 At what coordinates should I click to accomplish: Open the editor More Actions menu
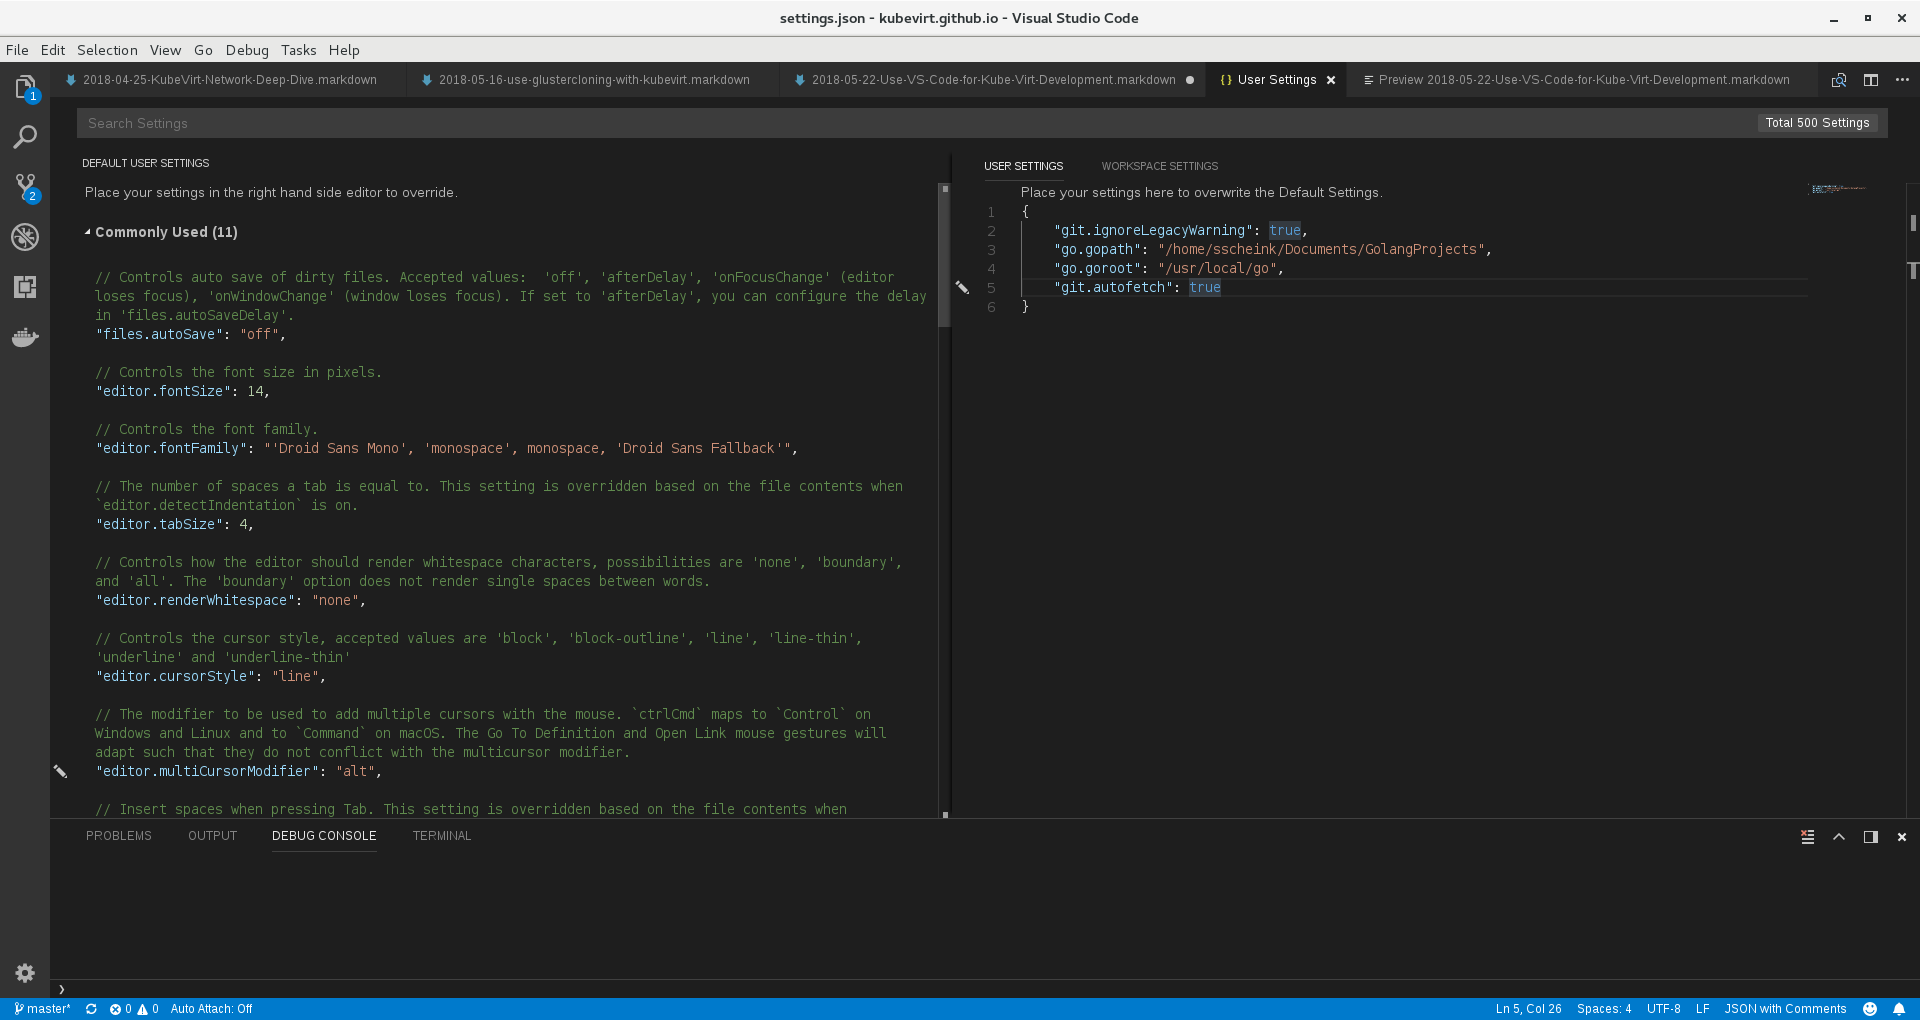point(1901,80)
